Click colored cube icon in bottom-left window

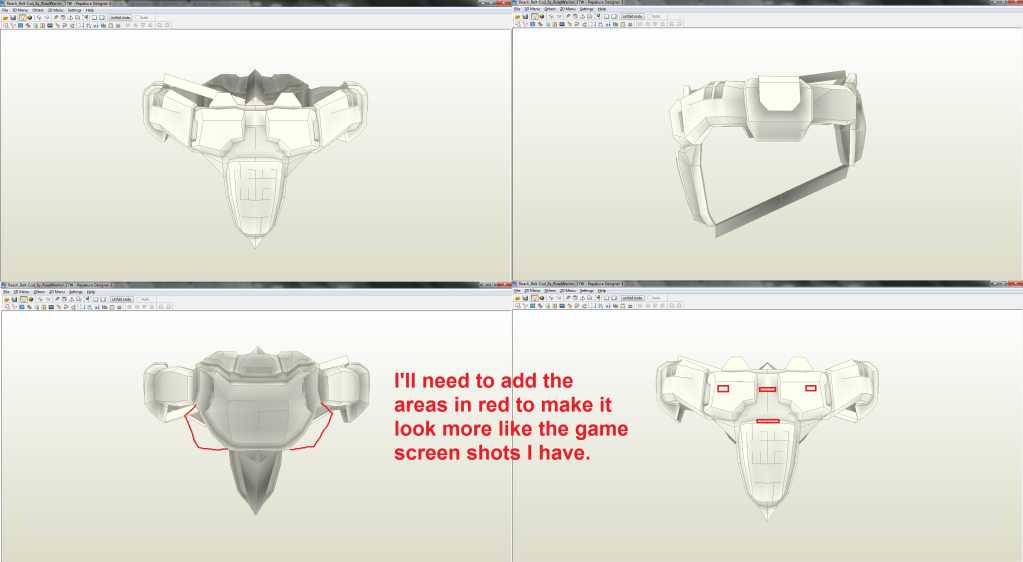[31, 299]
